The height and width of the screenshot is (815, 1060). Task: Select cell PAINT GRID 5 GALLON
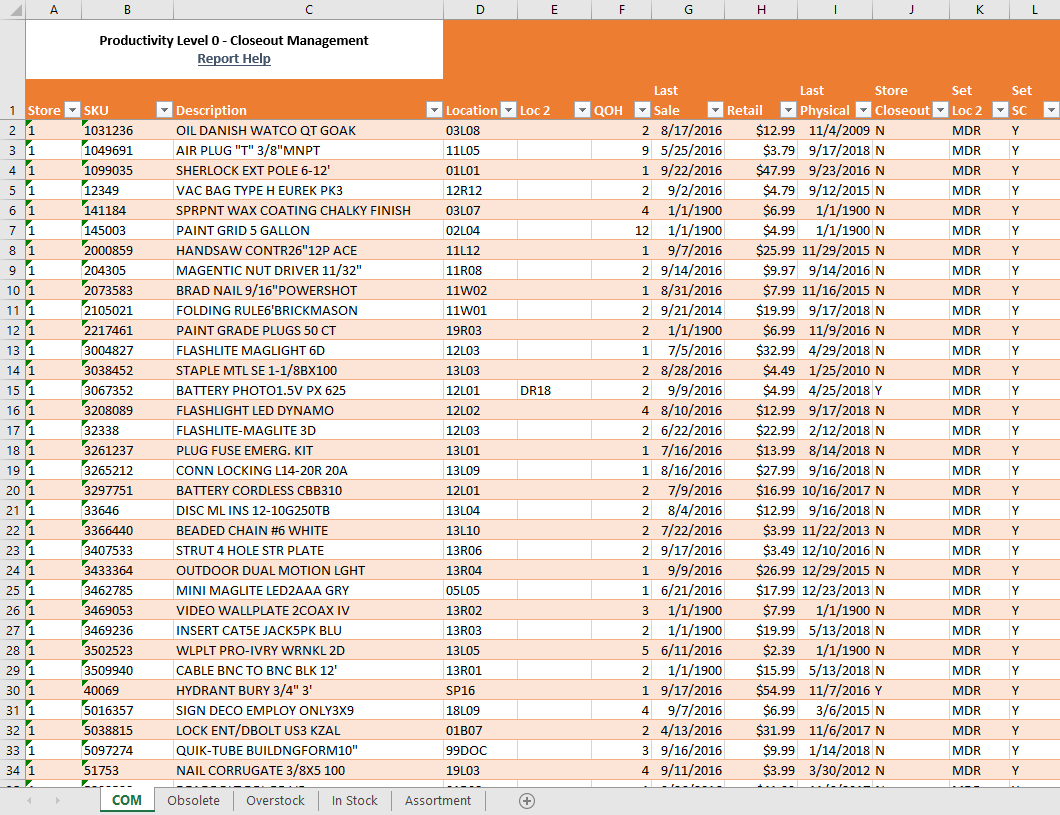point(308,230)
